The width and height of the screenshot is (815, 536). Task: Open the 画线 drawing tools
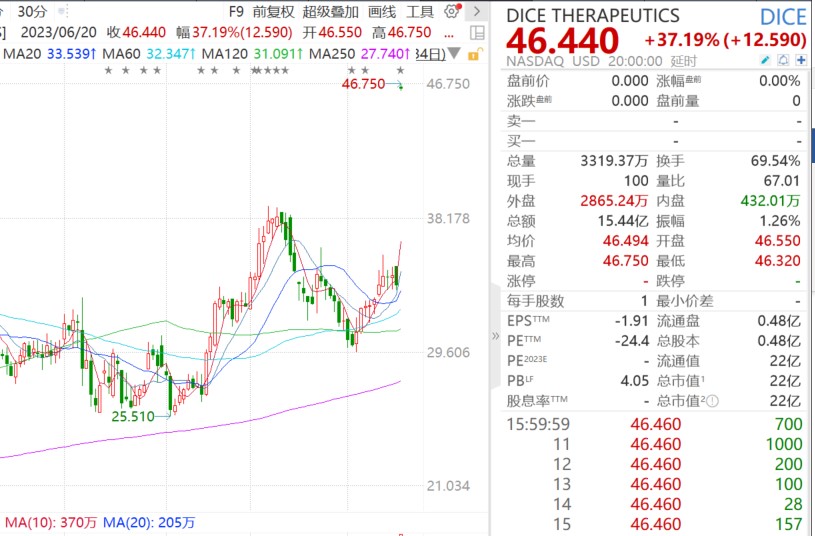click(382, 11)
